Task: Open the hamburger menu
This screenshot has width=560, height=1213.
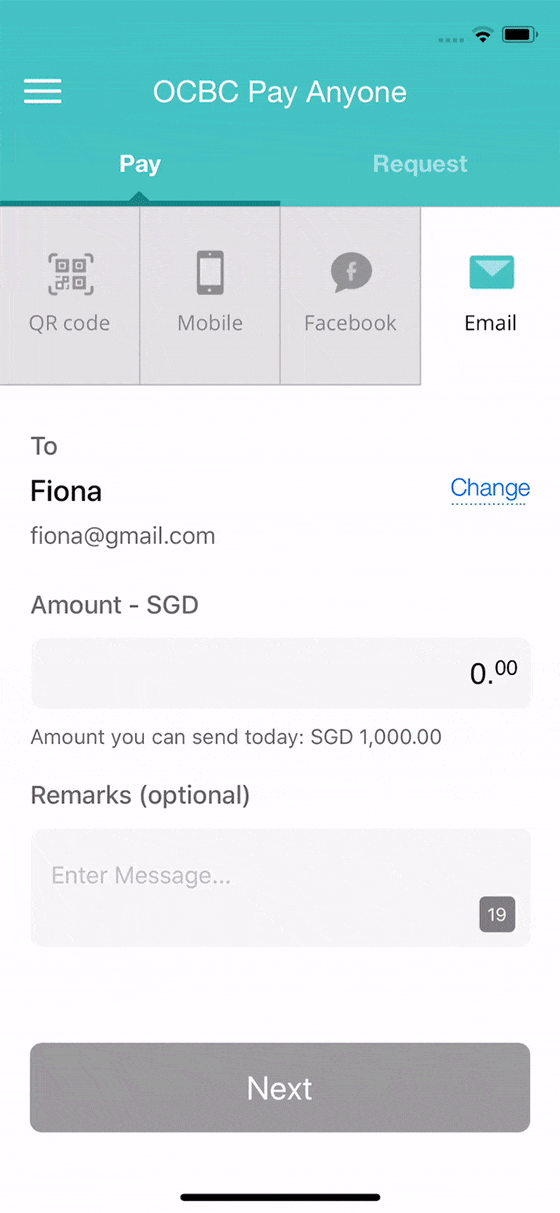Action: (43, 92)
